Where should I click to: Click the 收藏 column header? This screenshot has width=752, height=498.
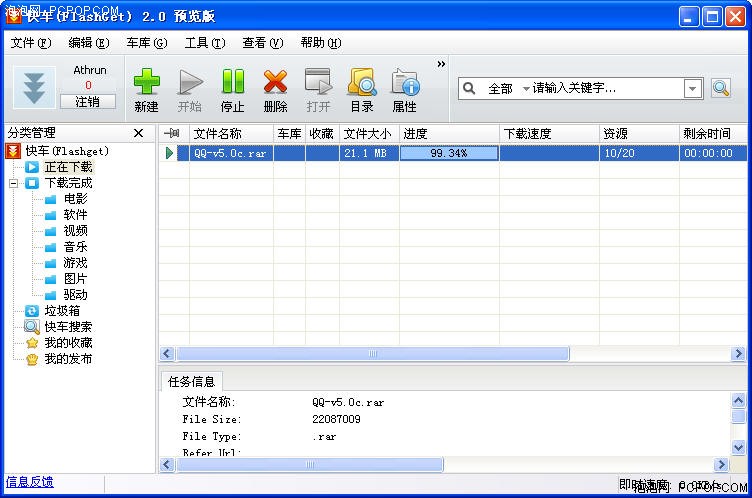click(x=322, y=133)
